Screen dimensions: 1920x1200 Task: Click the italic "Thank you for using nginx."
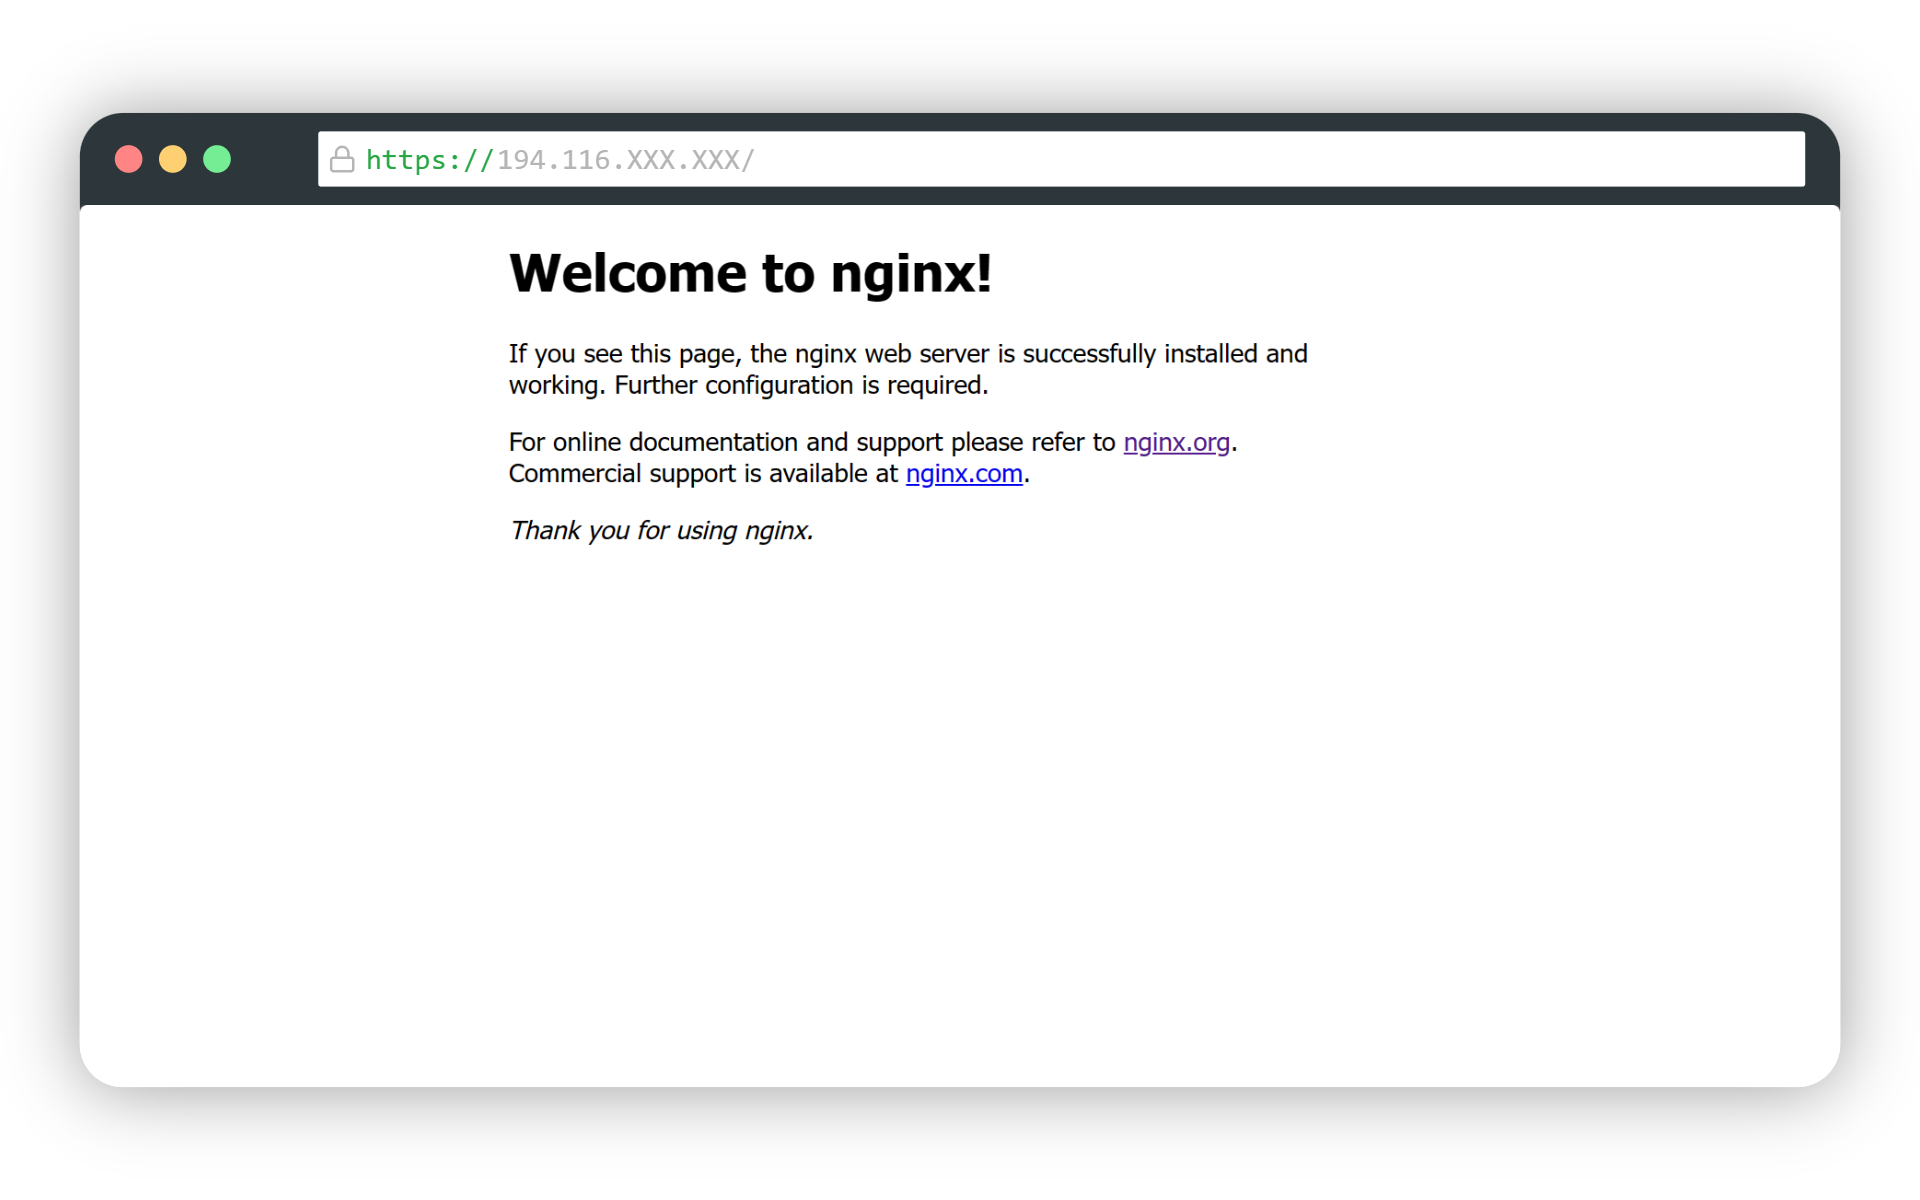coord(661,531)
